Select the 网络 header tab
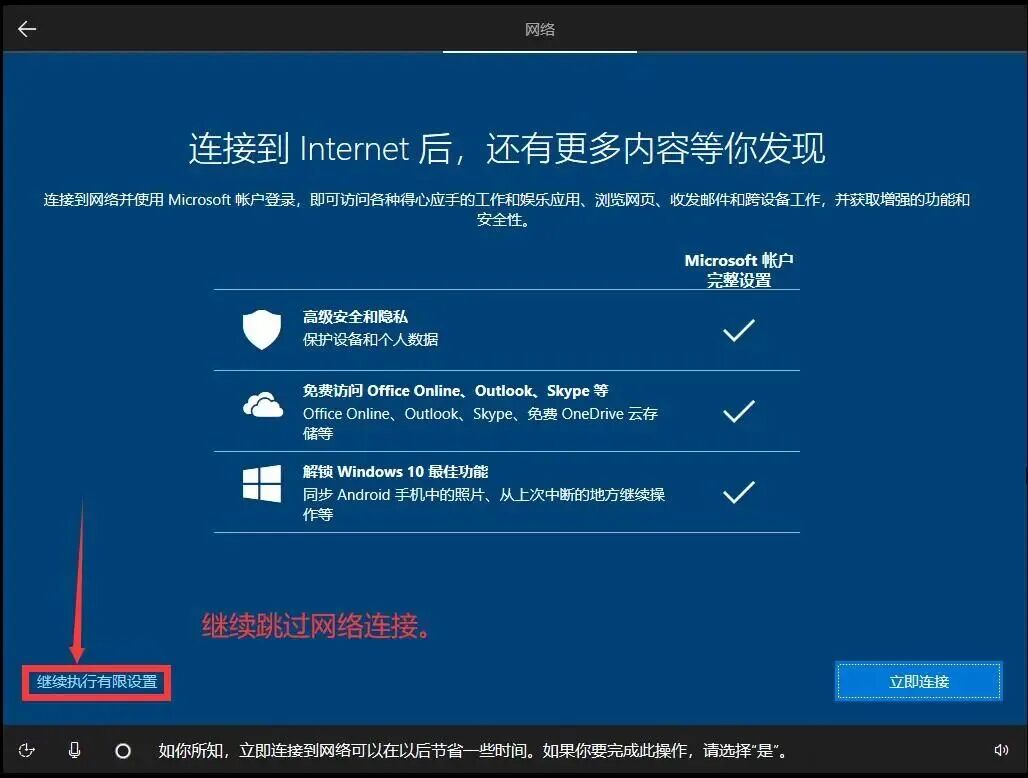Viewport: 1028px width, 778px height. tap(539, 29)
